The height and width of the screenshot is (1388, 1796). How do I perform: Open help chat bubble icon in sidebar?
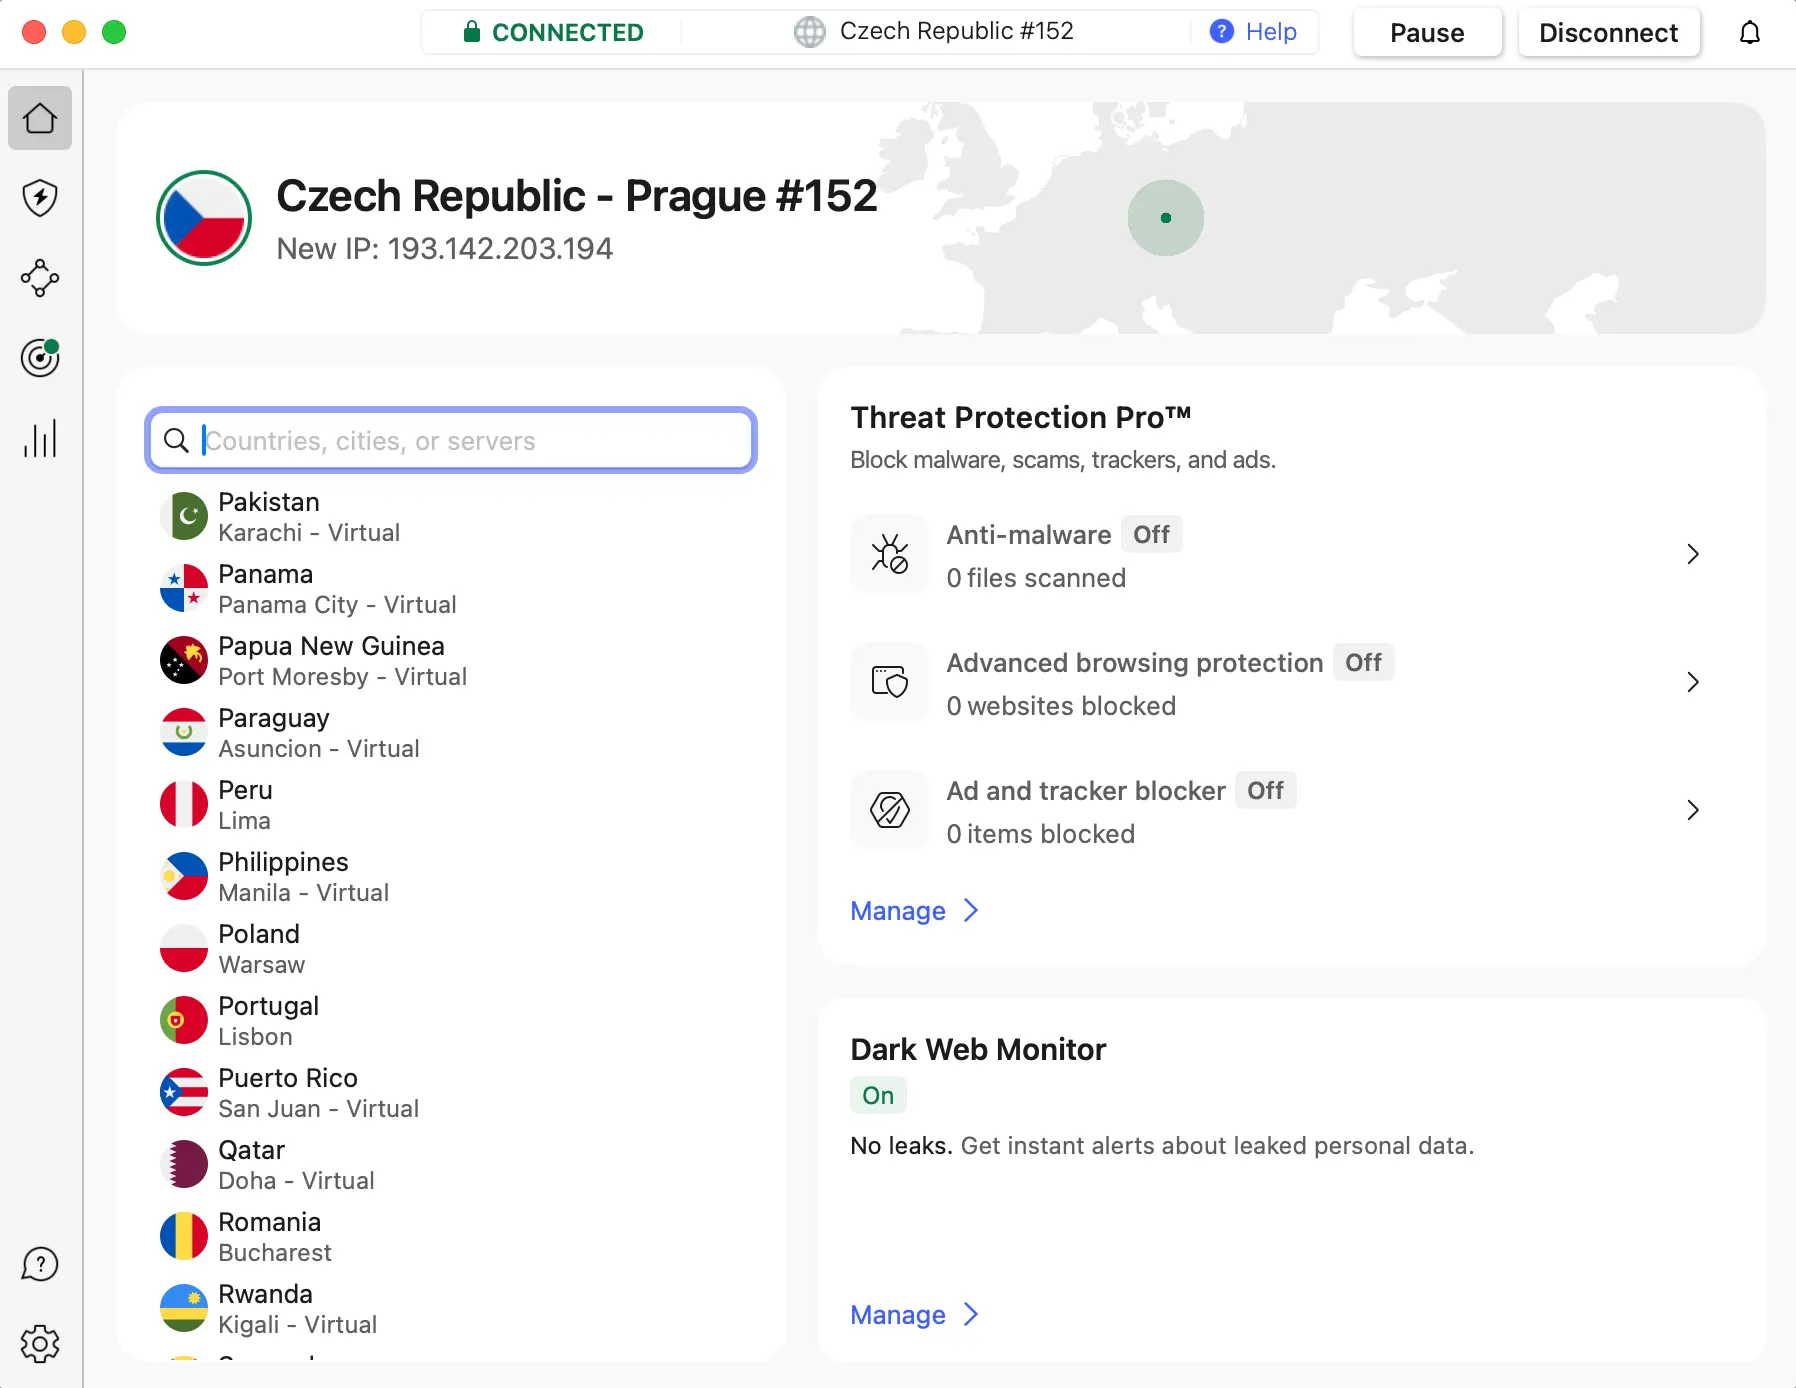click(40, 1264)
